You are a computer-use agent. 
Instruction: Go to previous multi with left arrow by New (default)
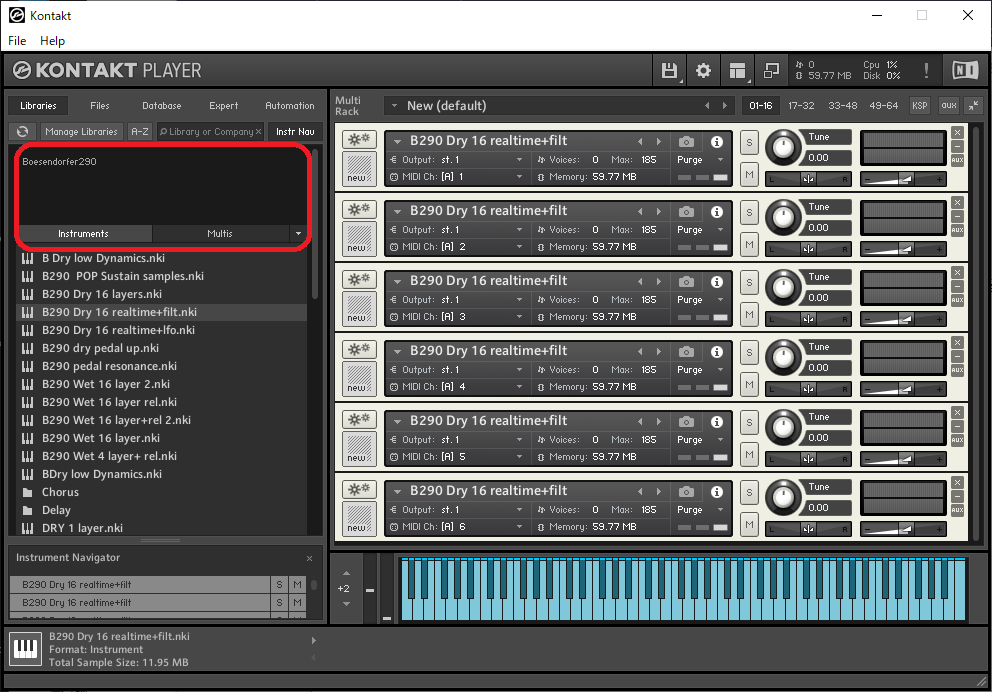coord(707,106)
